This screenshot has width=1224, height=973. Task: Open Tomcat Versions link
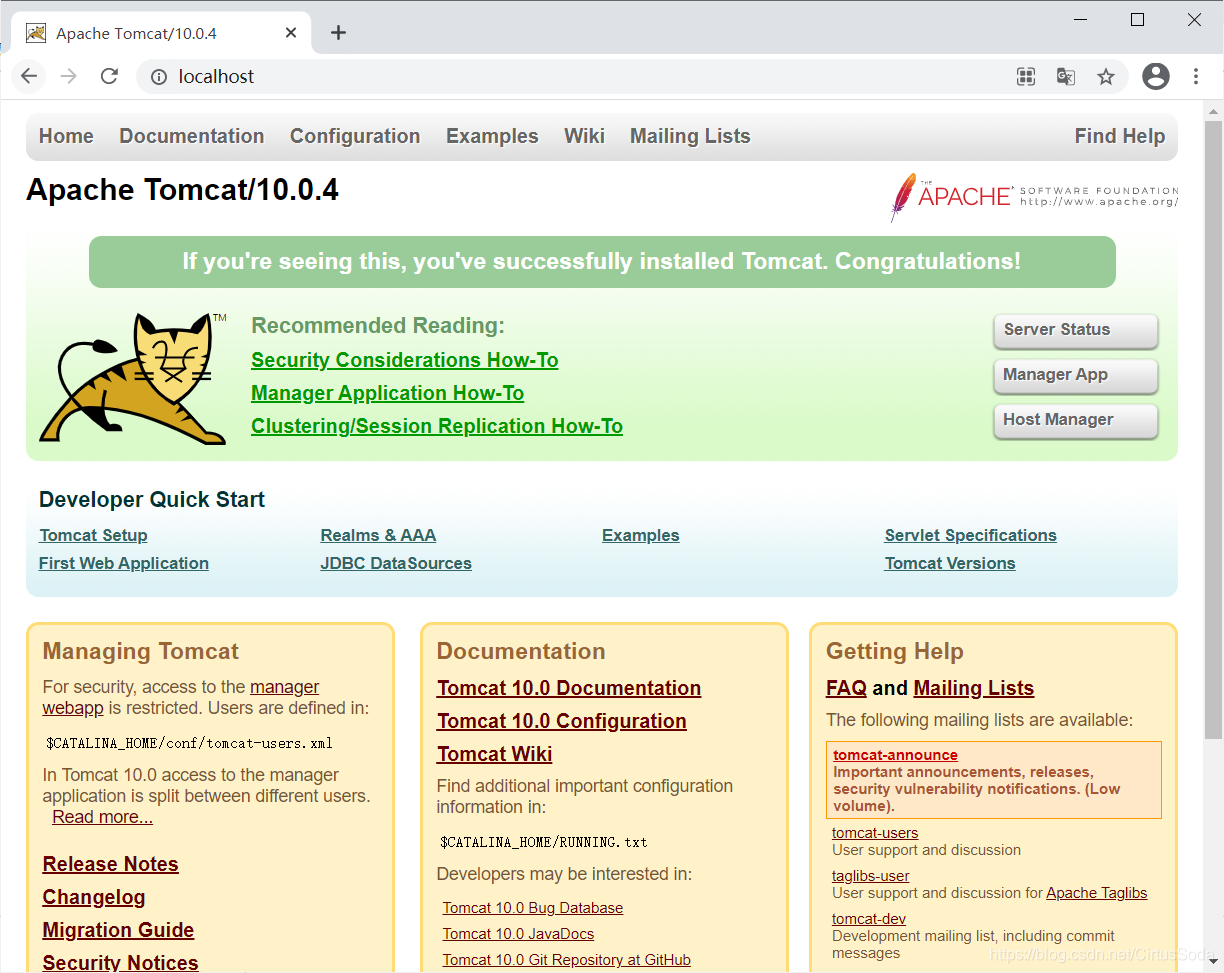[x=950, y=563]
